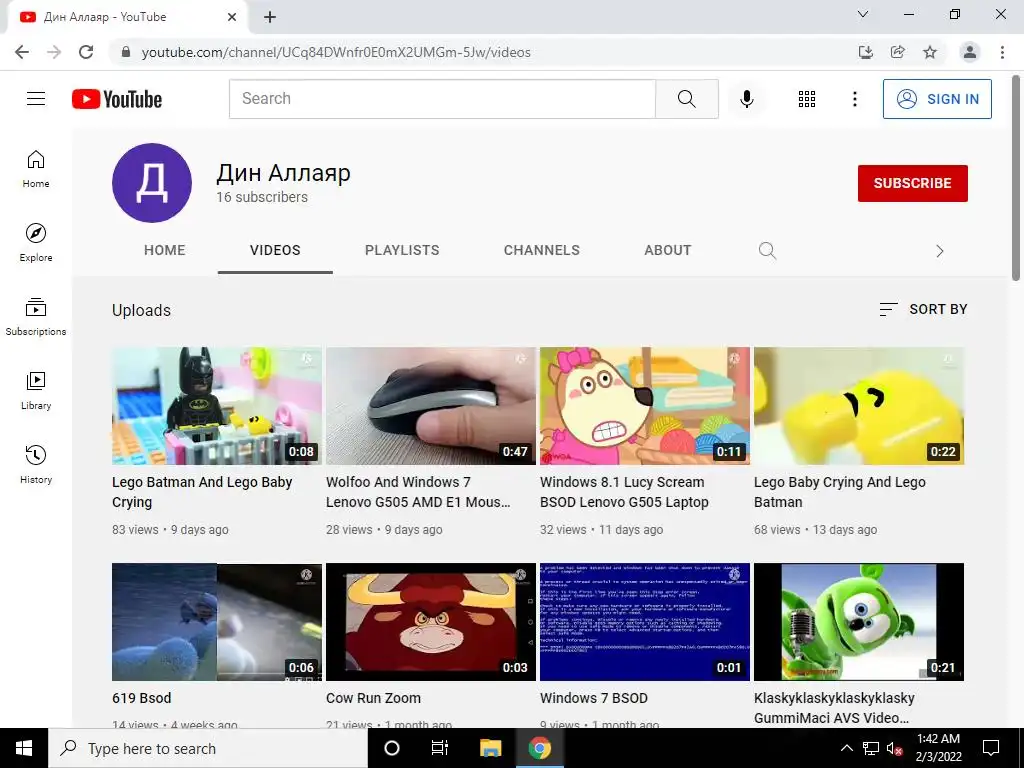Open Explore in the sidebar
Image resolution: width=1024 pixels, height=768 pixels.
(36, 242)
